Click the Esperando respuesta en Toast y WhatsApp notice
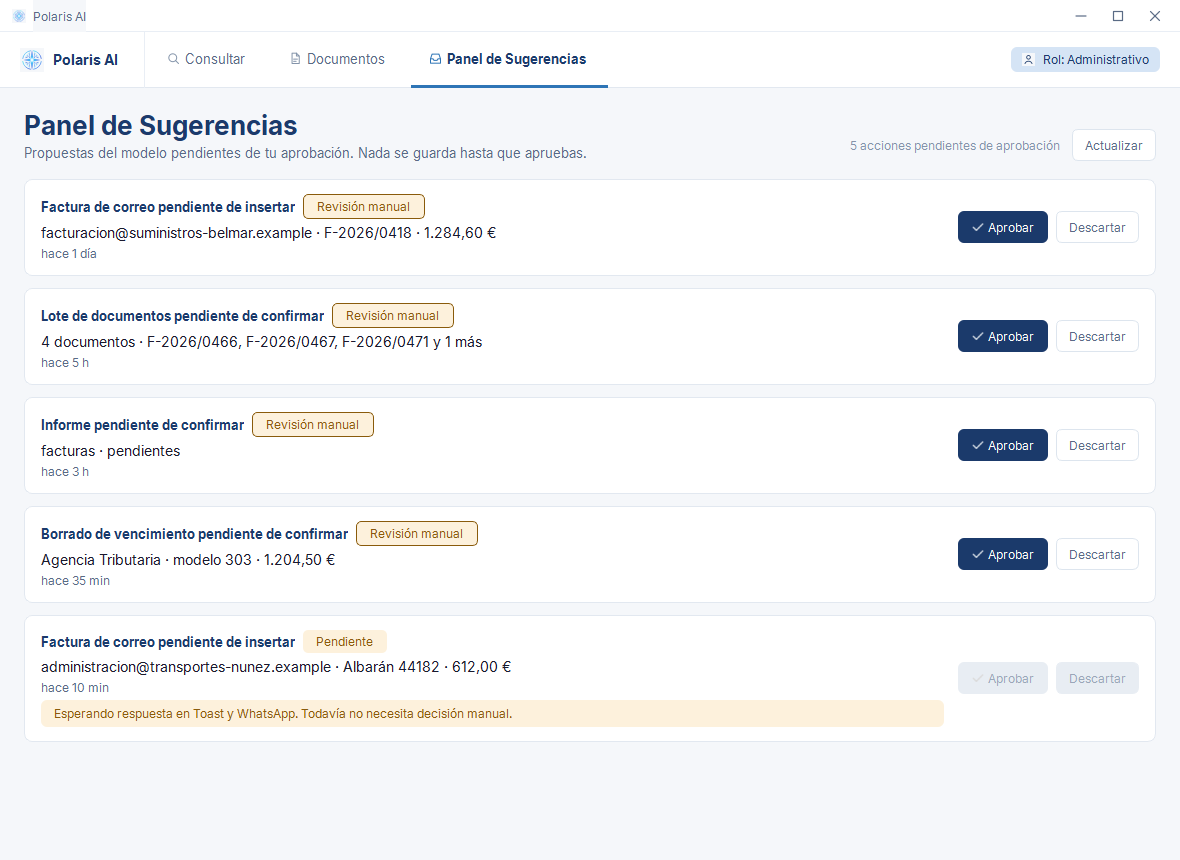 [492, 713]
